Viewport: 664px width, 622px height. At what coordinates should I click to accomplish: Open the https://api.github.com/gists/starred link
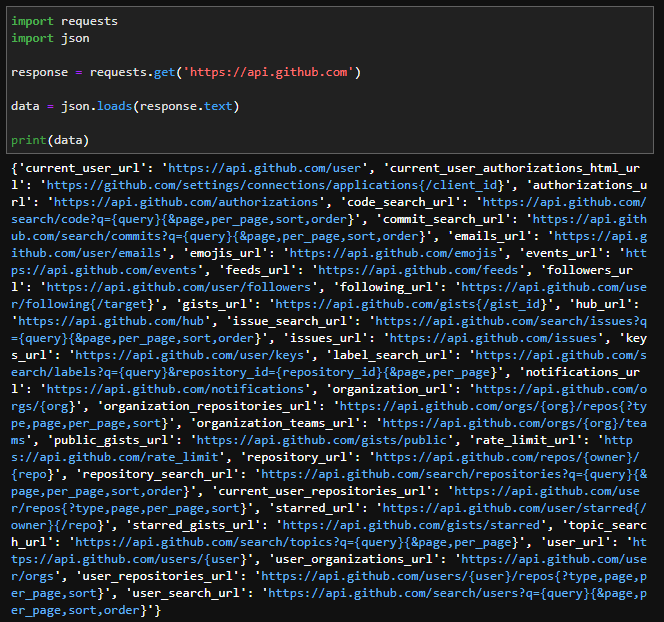click(x=411, y=525)
